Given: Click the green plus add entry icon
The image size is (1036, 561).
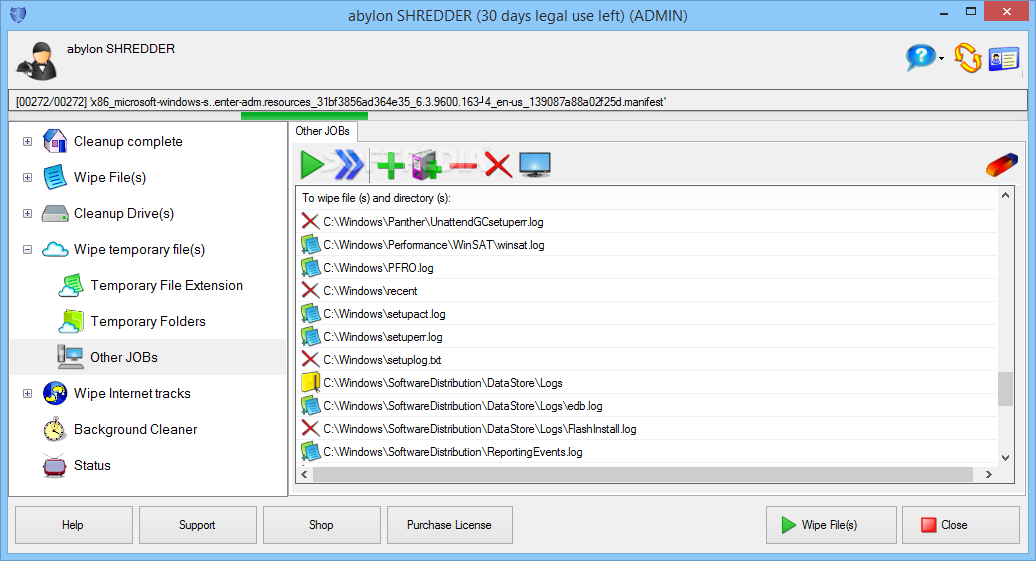Looking at the screenshot, I should (391, 165).
